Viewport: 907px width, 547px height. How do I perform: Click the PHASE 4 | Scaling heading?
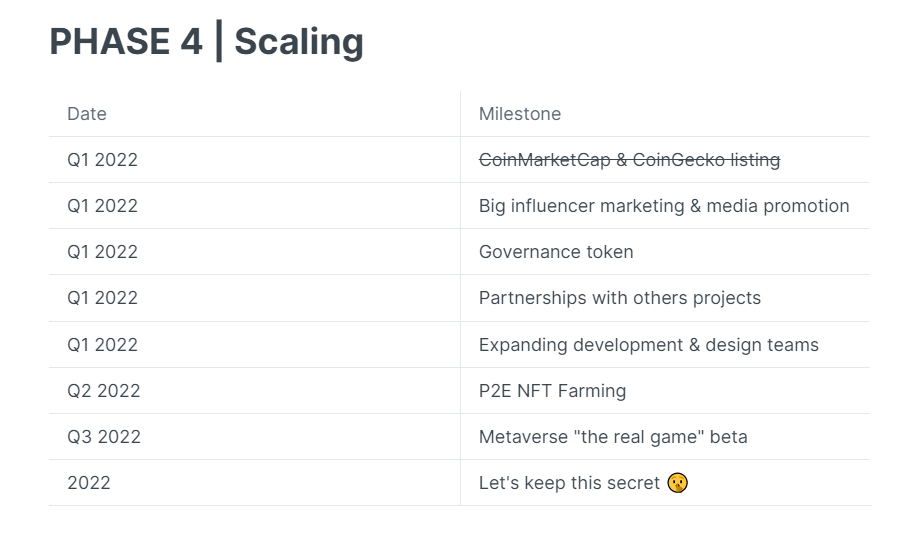206,42
